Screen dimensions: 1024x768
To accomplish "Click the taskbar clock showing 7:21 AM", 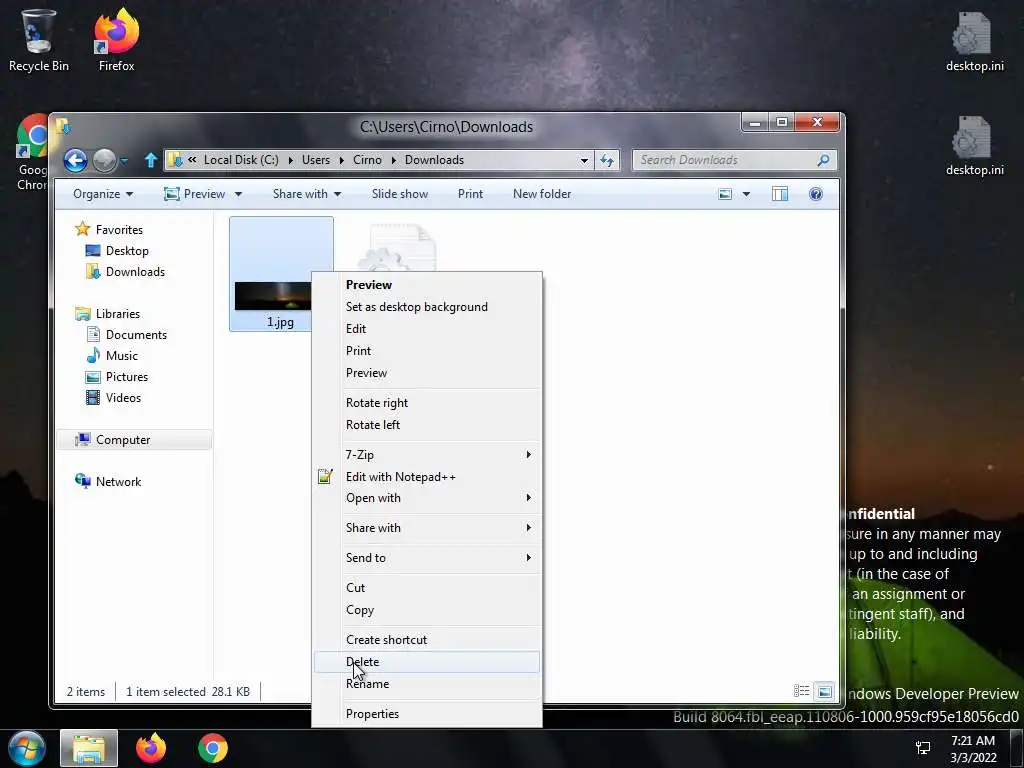I will 973,748.
